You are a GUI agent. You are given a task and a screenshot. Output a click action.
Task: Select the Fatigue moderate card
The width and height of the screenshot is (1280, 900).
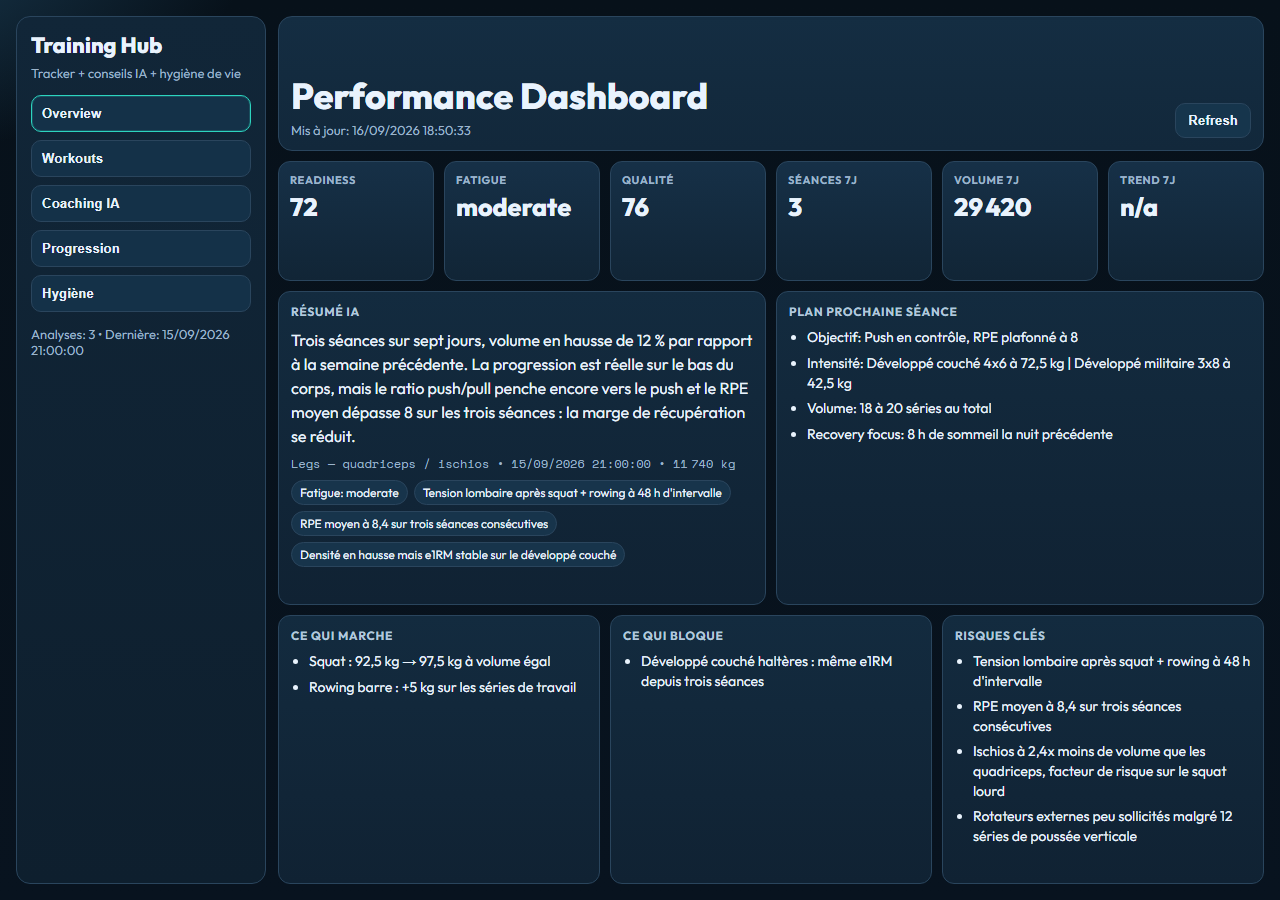click(522, 221)
